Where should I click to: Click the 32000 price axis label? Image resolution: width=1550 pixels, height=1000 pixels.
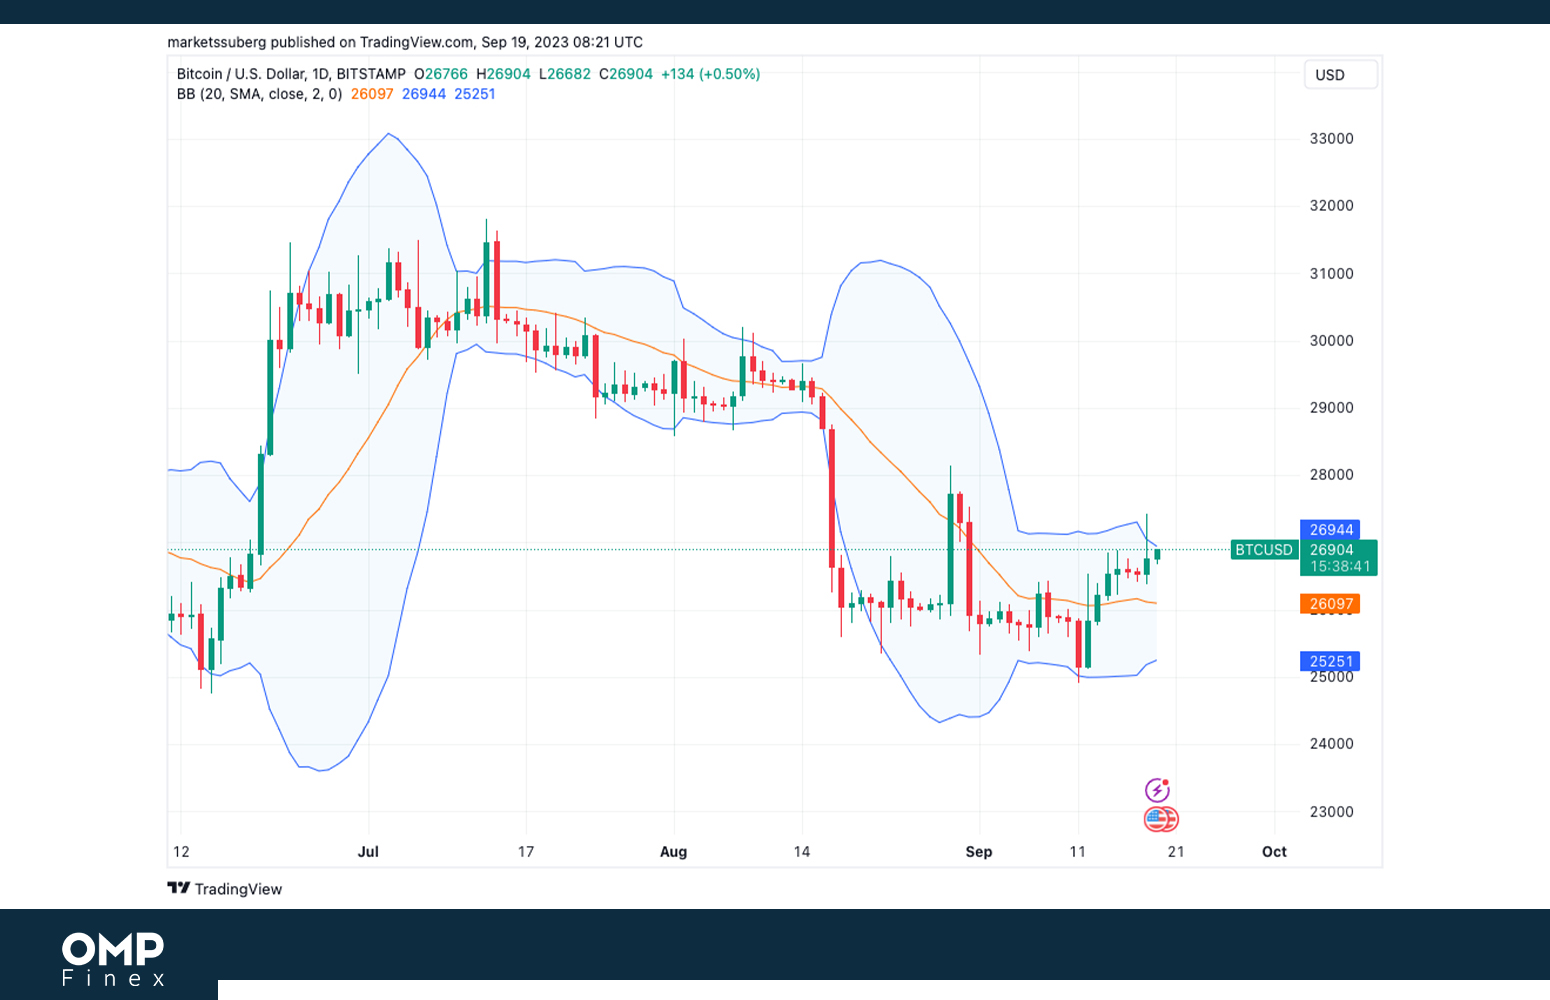point(1331,206)
